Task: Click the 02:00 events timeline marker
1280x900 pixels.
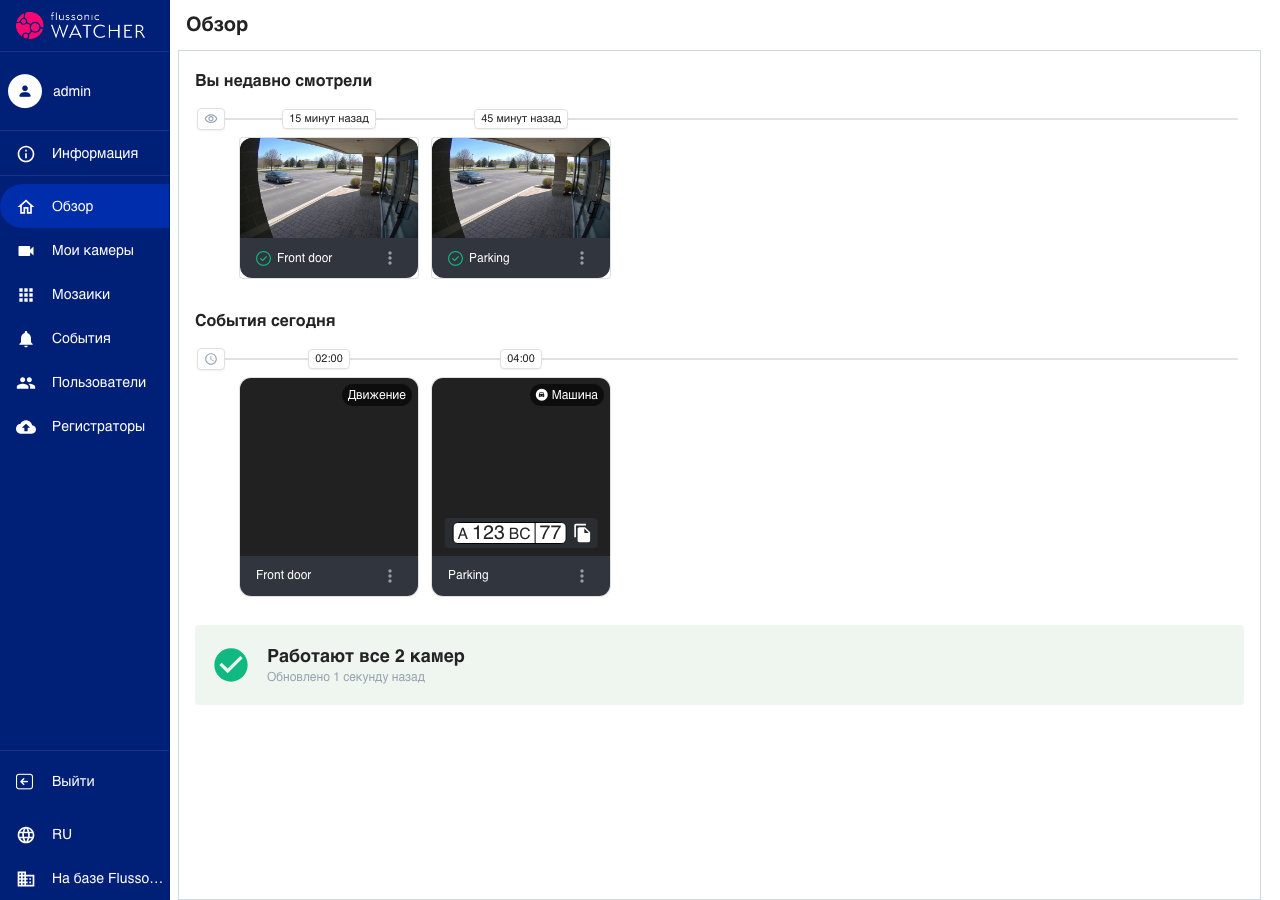Action: 329,359
